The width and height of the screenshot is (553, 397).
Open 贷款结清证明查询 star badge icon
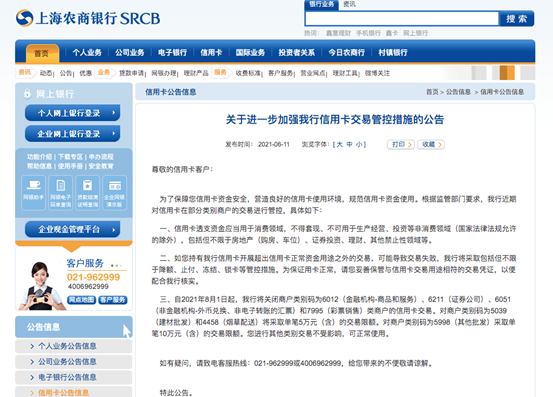tap(87, 193)
